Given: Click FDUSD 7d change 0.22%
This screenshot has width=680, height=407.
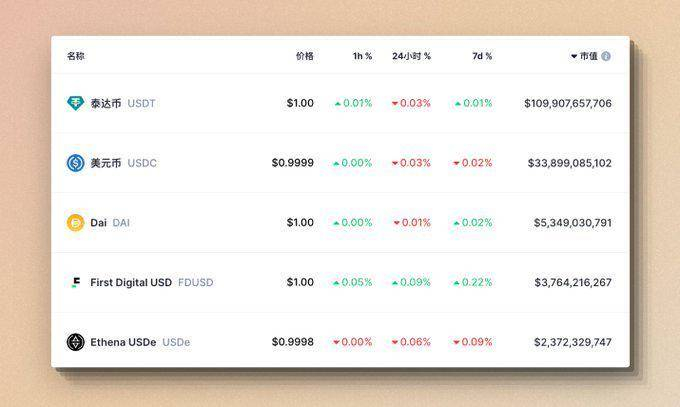Looking at the screenshot, I should 473,283.
